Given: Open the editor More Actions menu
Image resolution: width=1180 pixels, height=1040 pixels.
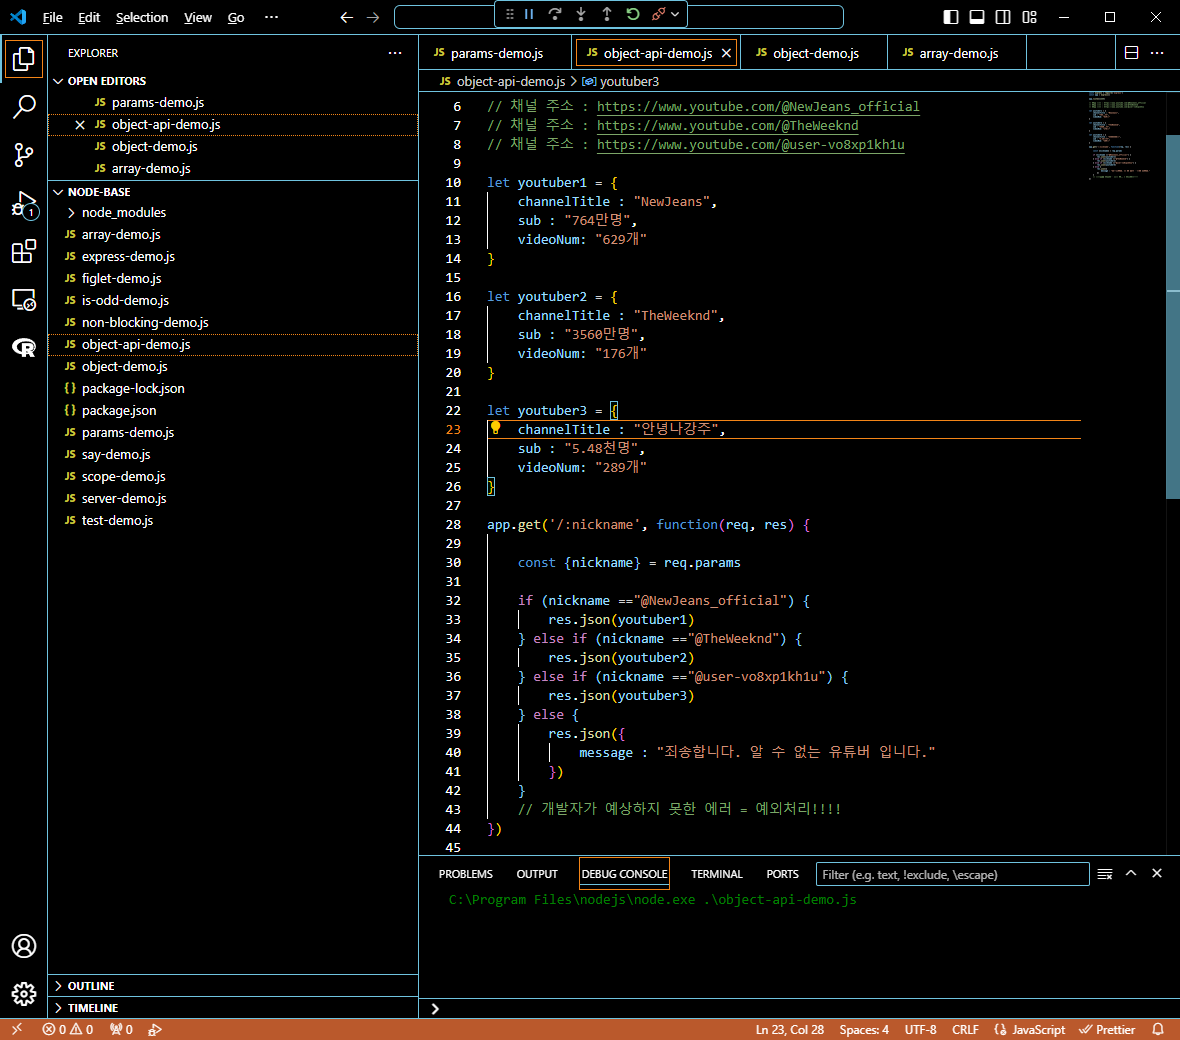Looking at the screenshot, I should [x=1157, y=53].
